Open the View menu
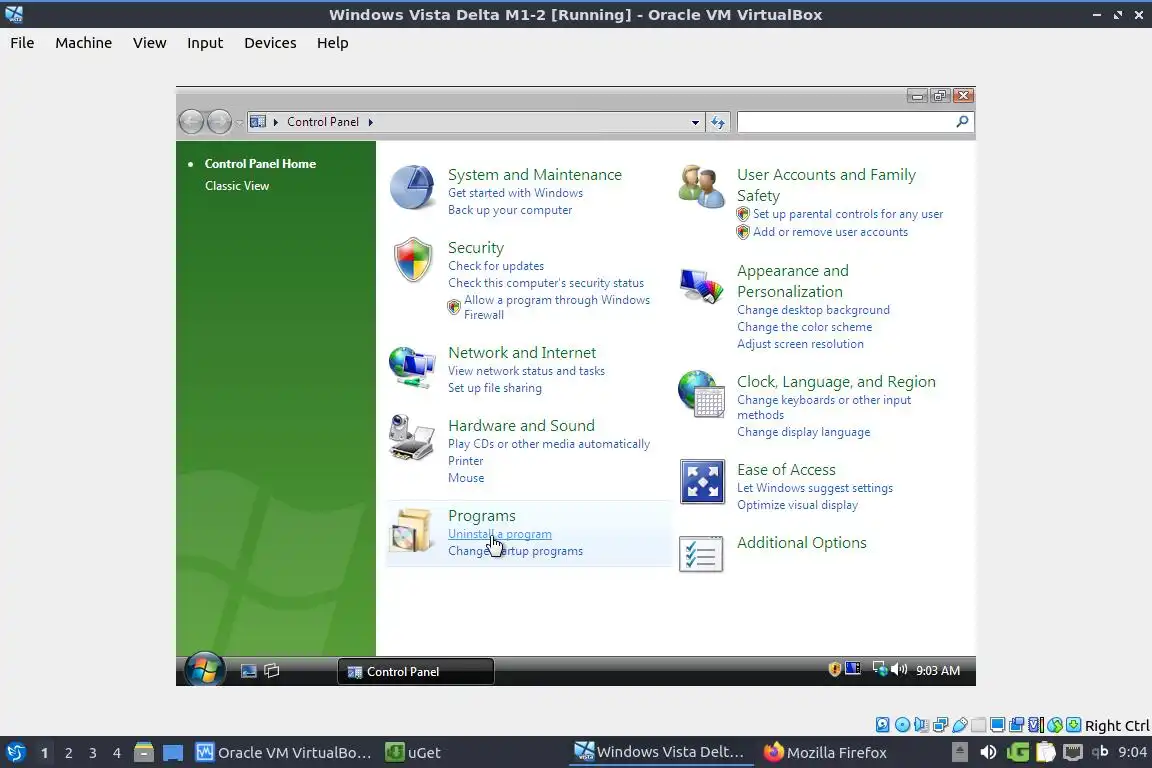 click(149, 43)
